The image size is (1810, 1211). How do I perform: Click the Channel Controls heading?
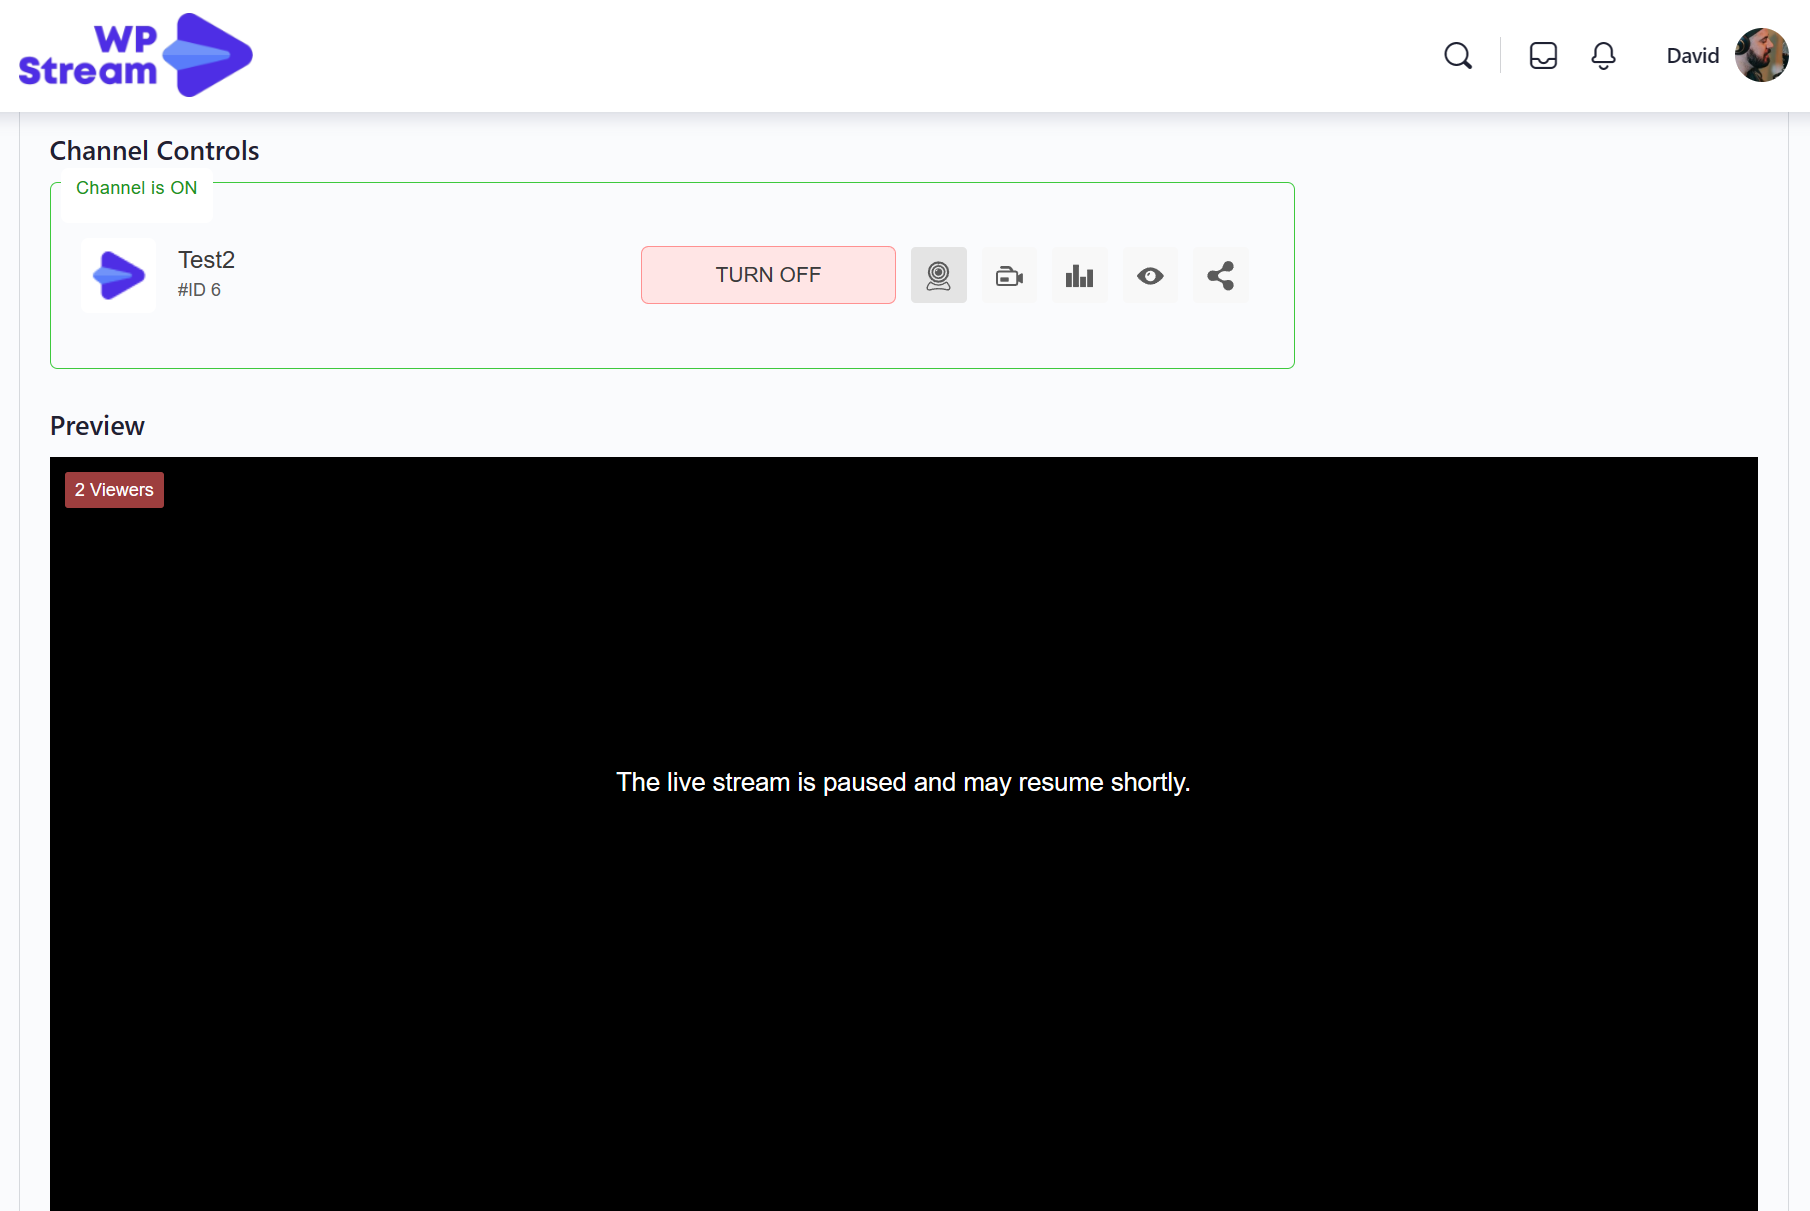pyautogui.click(x=154, y=151)
